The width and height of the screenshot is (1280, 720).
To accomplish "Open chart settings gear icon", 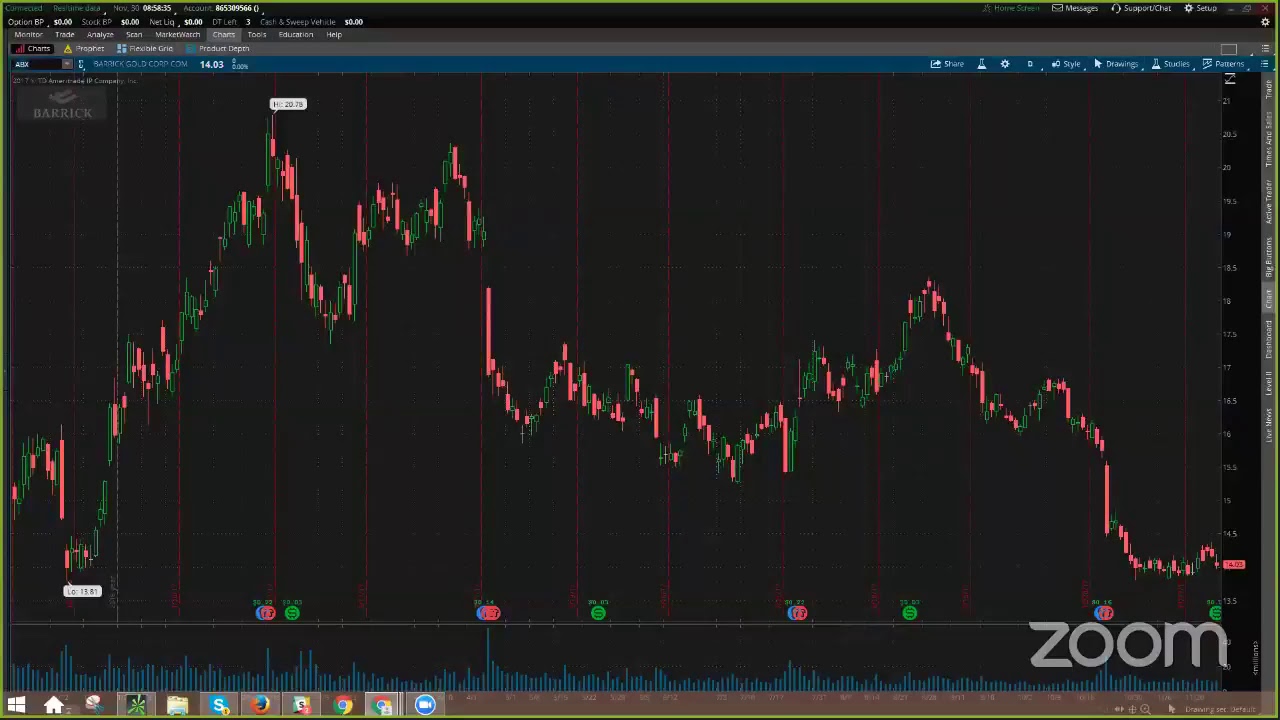I will (1005, 64).
